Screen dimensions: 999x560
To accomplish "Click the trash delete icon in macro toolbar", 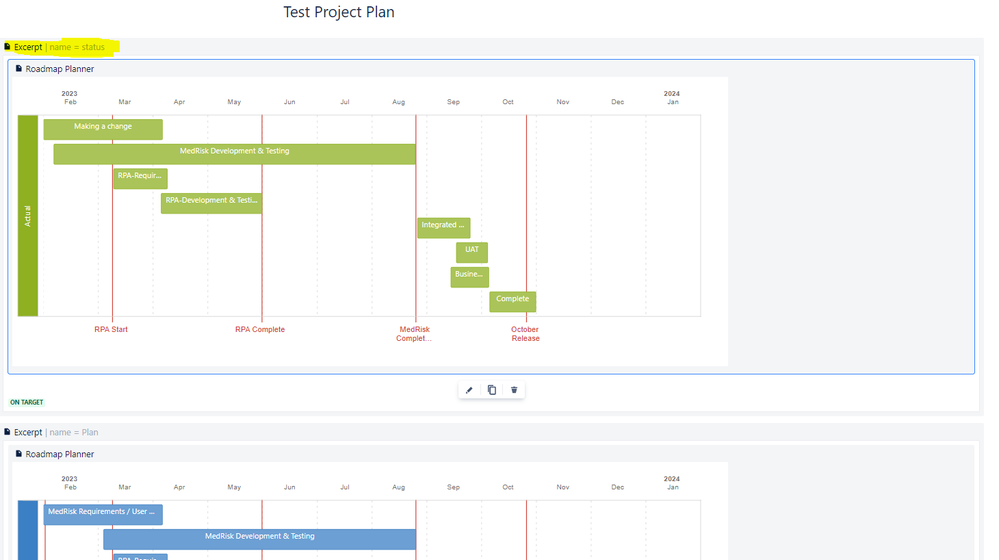I will pos(514,390).
